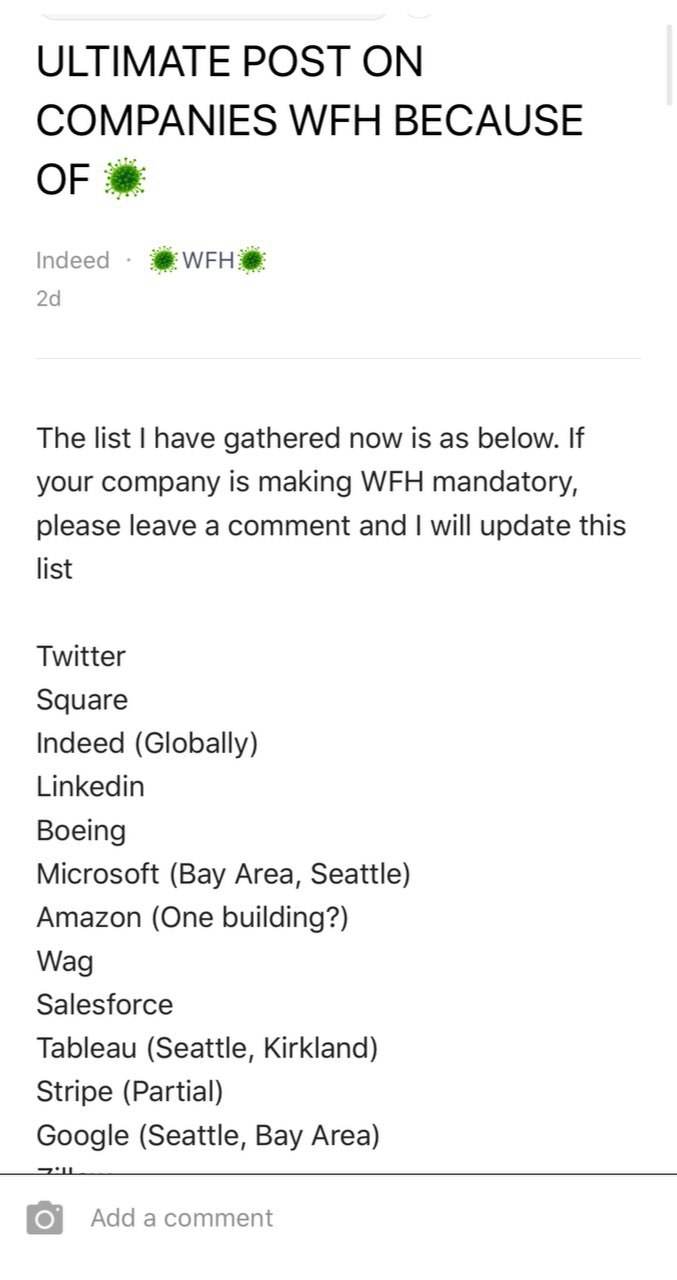Tap the camera icon beside comment box
This screenshot has width=677, height=1280.
(x=44, y=1218)
